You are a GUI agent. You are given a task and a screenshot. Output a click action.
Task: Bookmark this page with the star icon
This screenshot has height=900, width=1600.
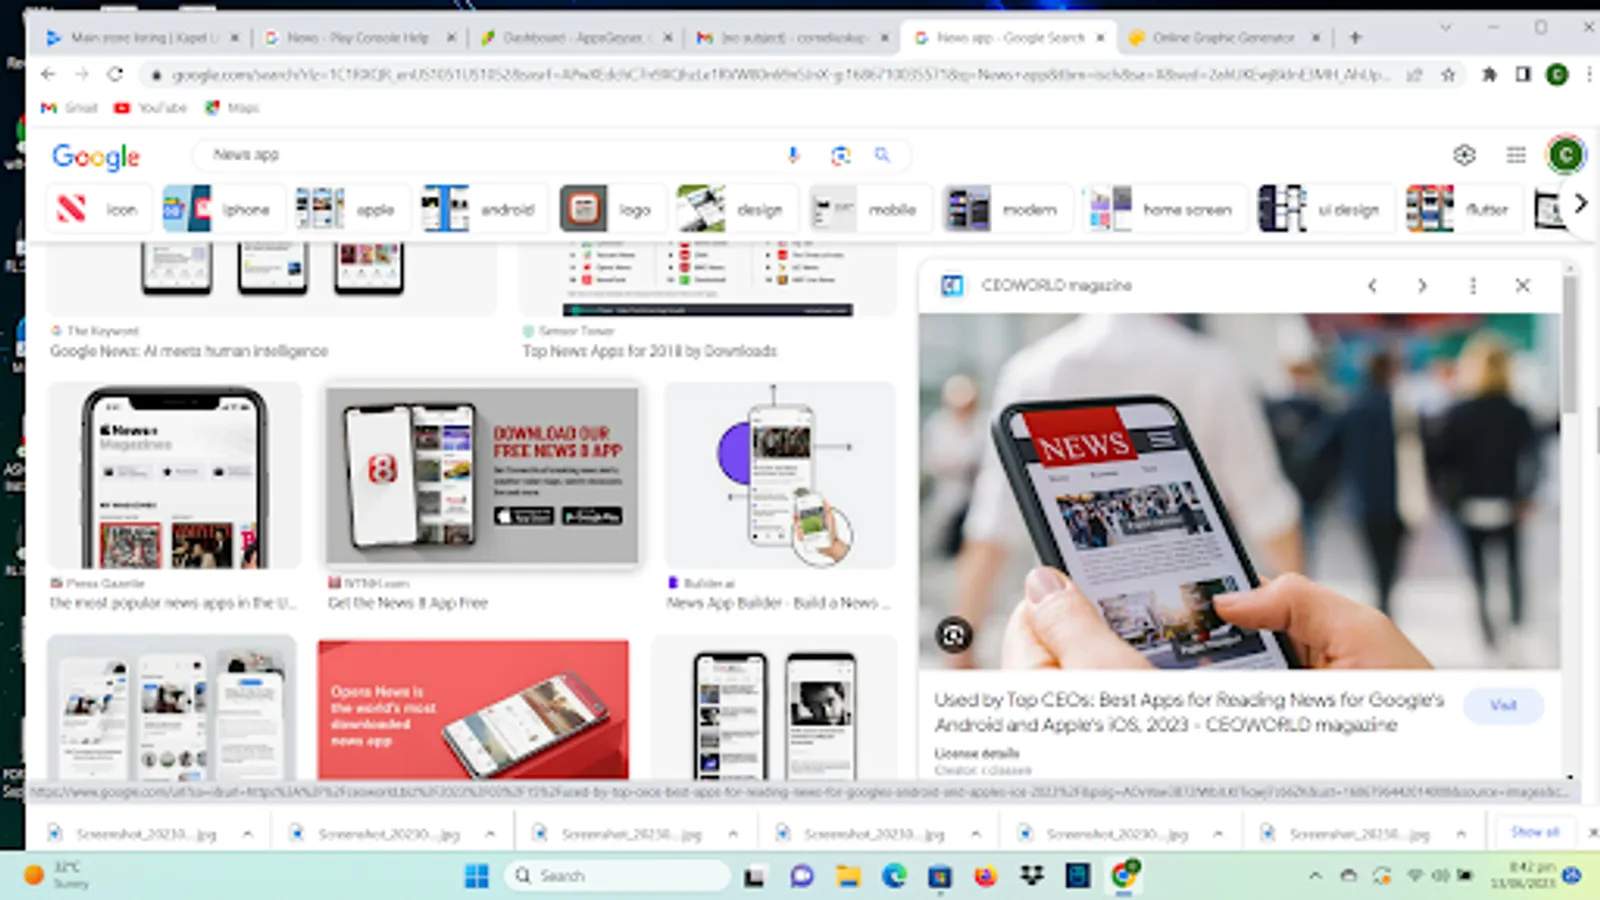pyautogui.click(x=1448, y=74)
